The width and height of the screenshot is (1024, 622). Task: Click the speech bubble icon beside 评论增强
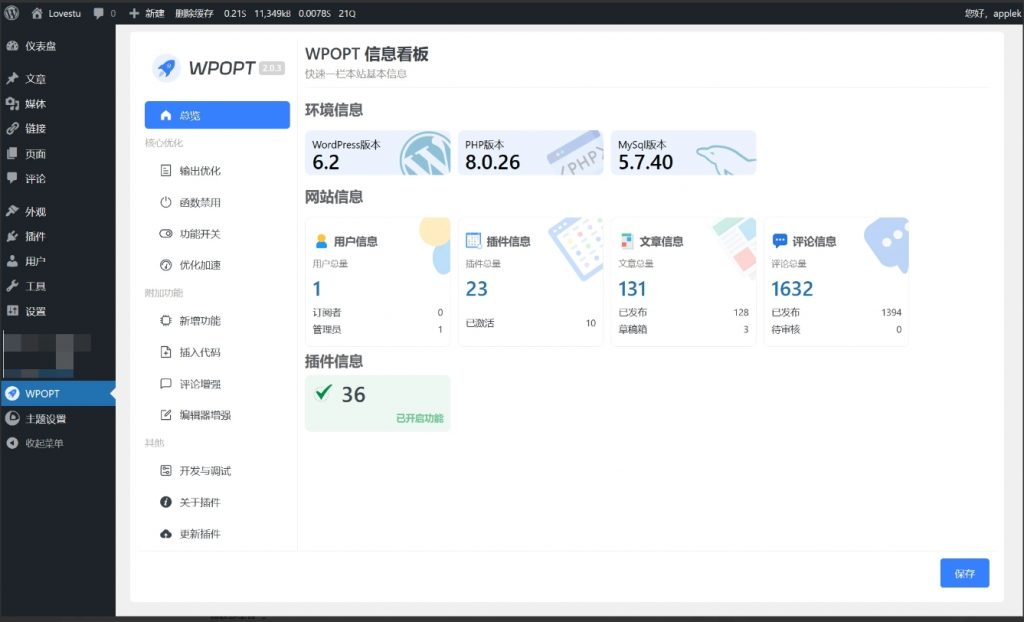[166, 384]
